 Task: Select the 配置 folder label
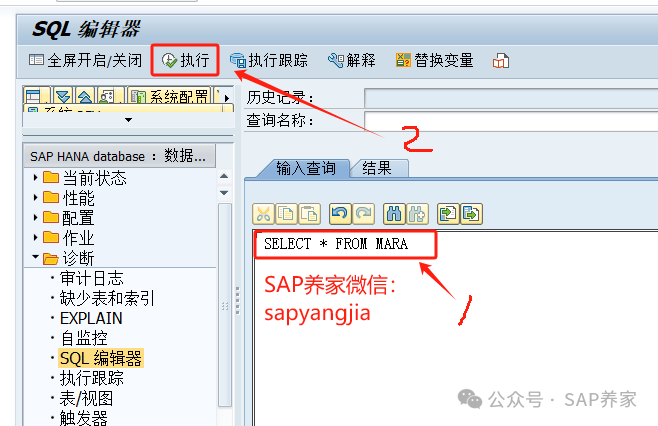point(78,218)
